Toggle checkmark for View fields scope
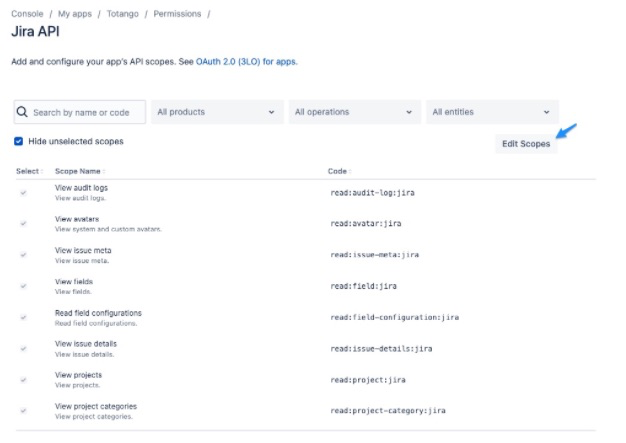 coord(24,286)
